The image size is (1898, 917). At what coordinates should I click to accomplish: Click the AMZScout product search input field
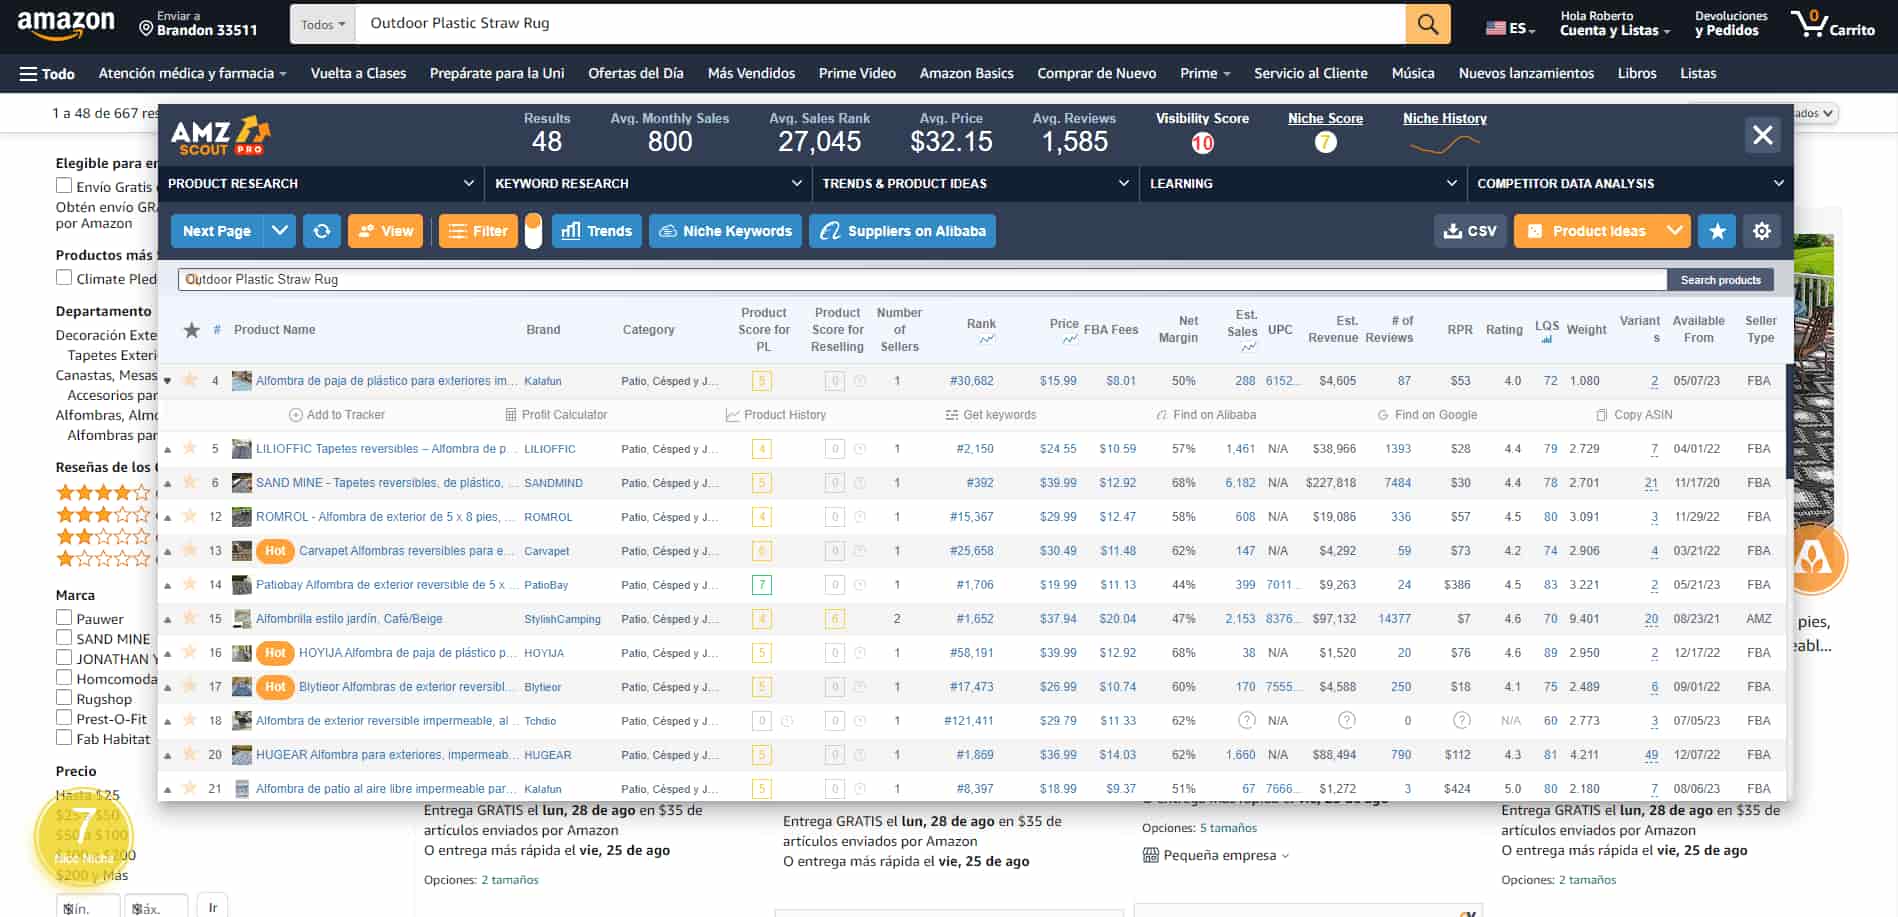pyautogui.click(x=922, y=280)
